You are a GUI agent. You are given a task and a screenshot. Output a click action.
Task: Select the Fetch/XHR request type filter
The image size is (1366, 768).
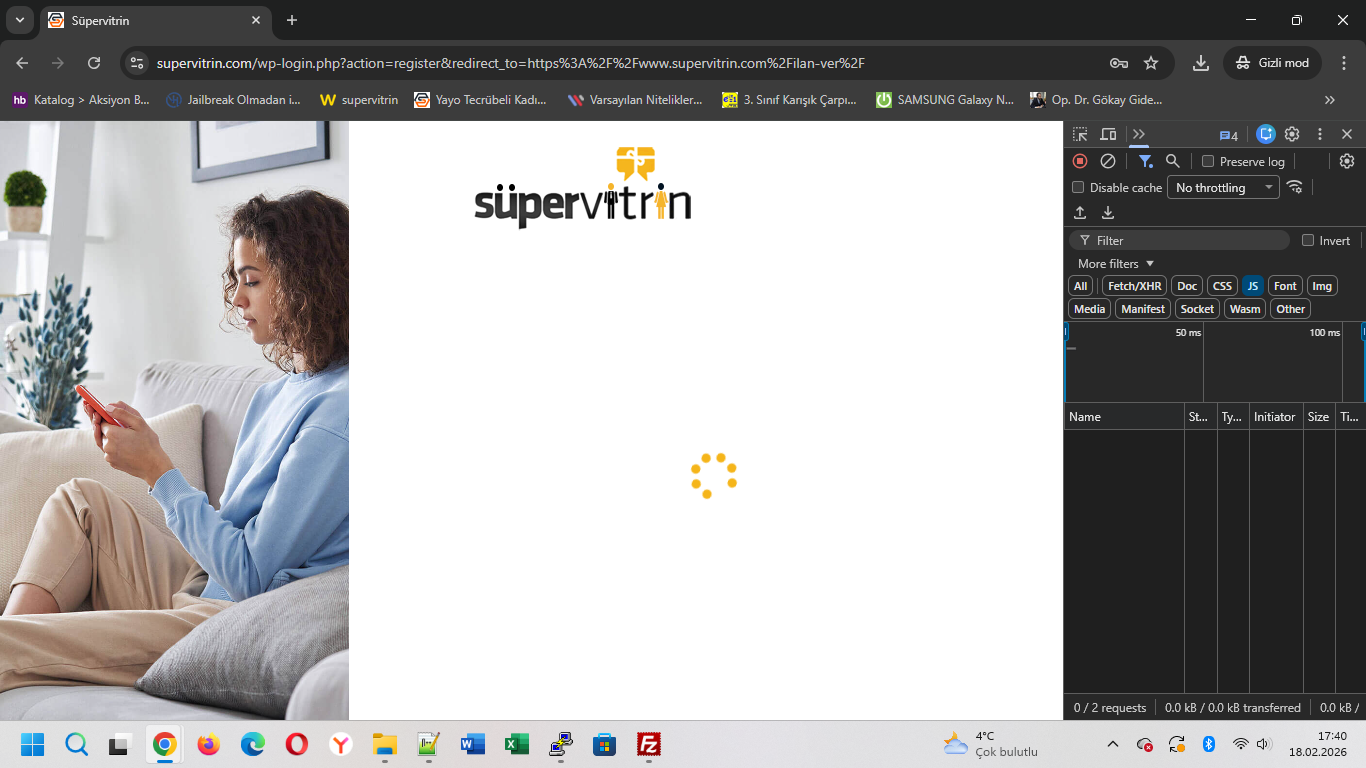pyautogui.click(x=1135, y=286)
